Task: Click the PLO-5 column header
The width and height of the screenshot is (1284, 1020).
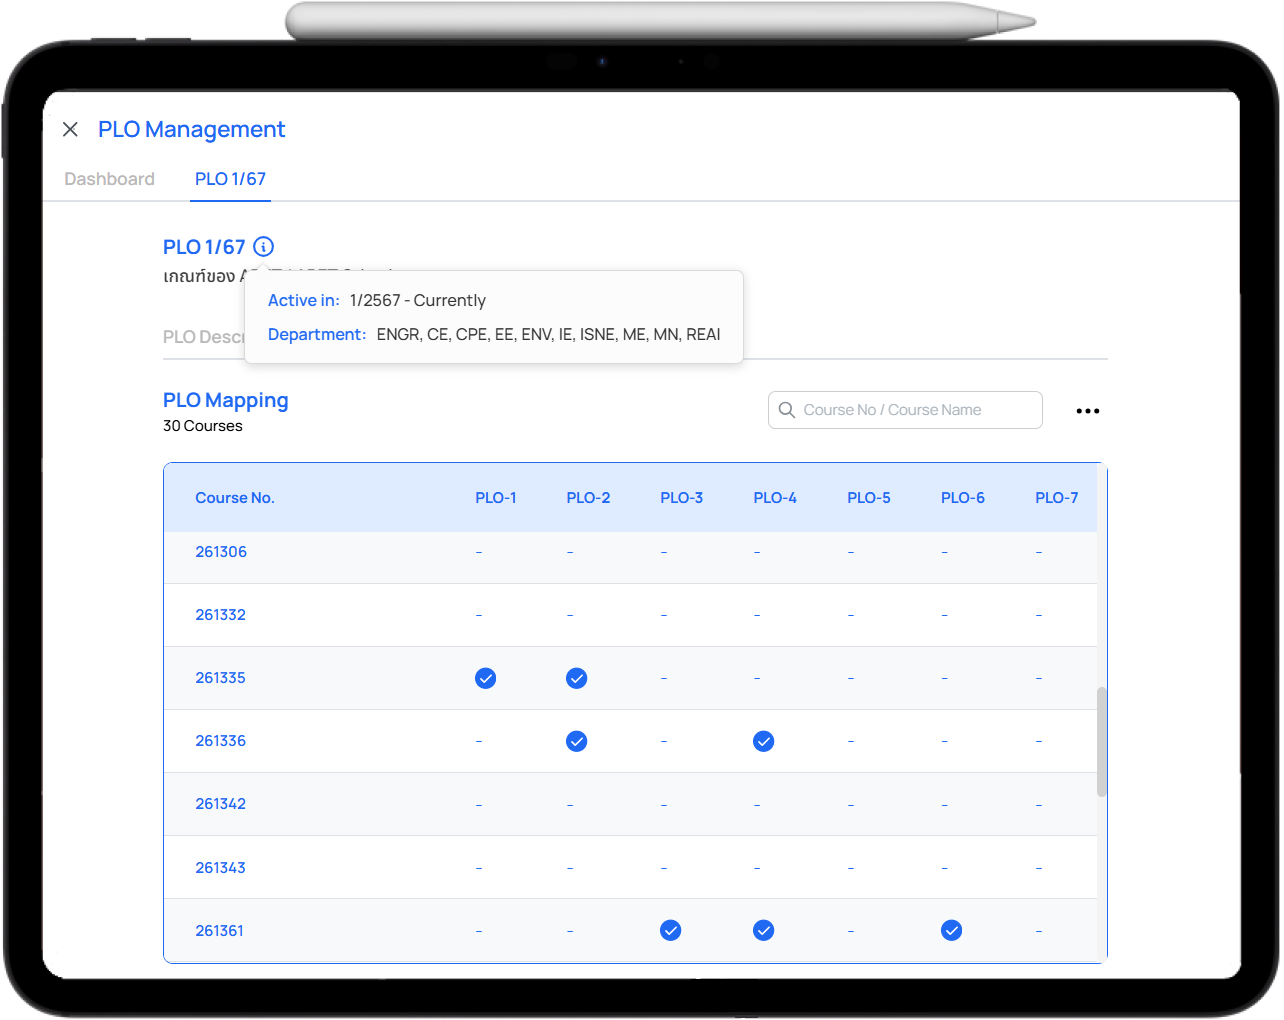Action: point(868,498)
